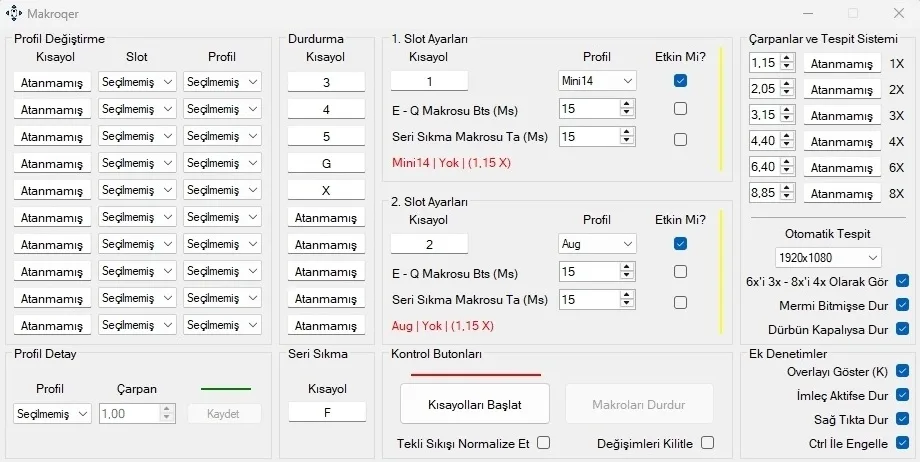Open Profil Detay's Seçilmemiş profile dropdown
The width and height of the screenshot is (920, 462).
click(53, 413)
